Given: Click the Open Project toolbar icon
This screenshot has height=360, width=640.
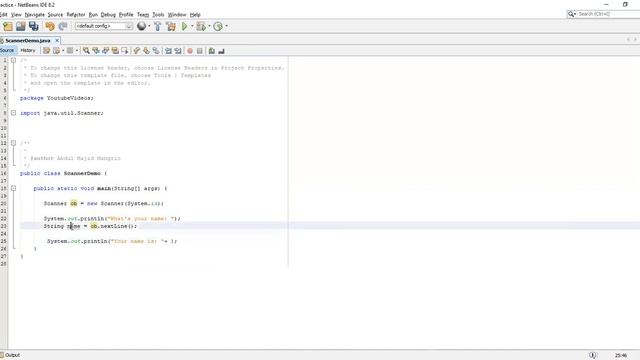Looking at the screenshot, I should point(20,27).
